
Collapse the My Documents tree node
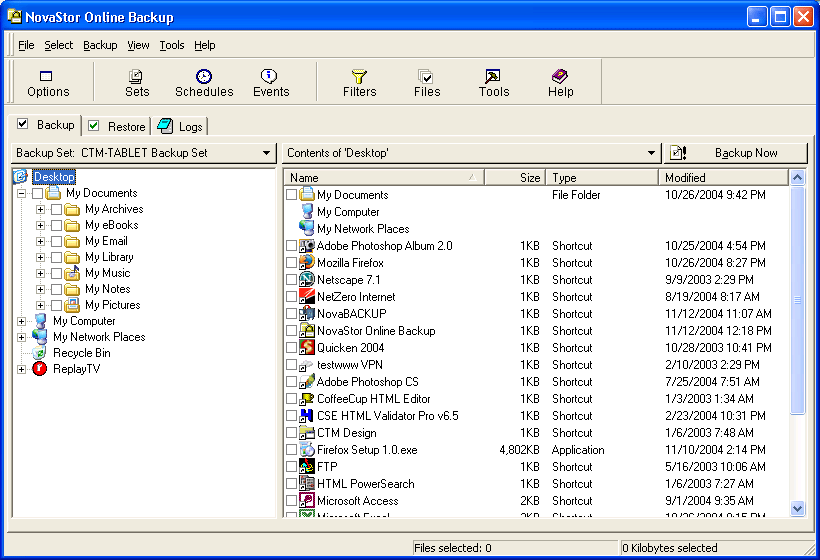[x=21, y=193]
